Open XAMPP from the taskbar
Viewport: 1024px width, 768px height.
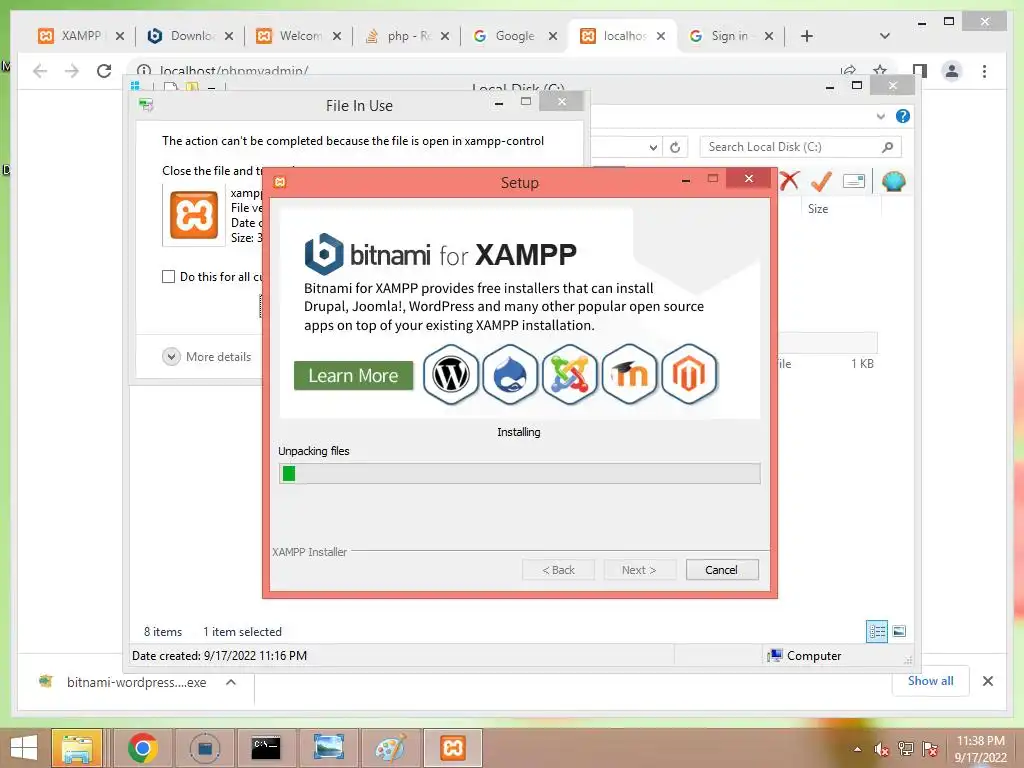[453, 748]
